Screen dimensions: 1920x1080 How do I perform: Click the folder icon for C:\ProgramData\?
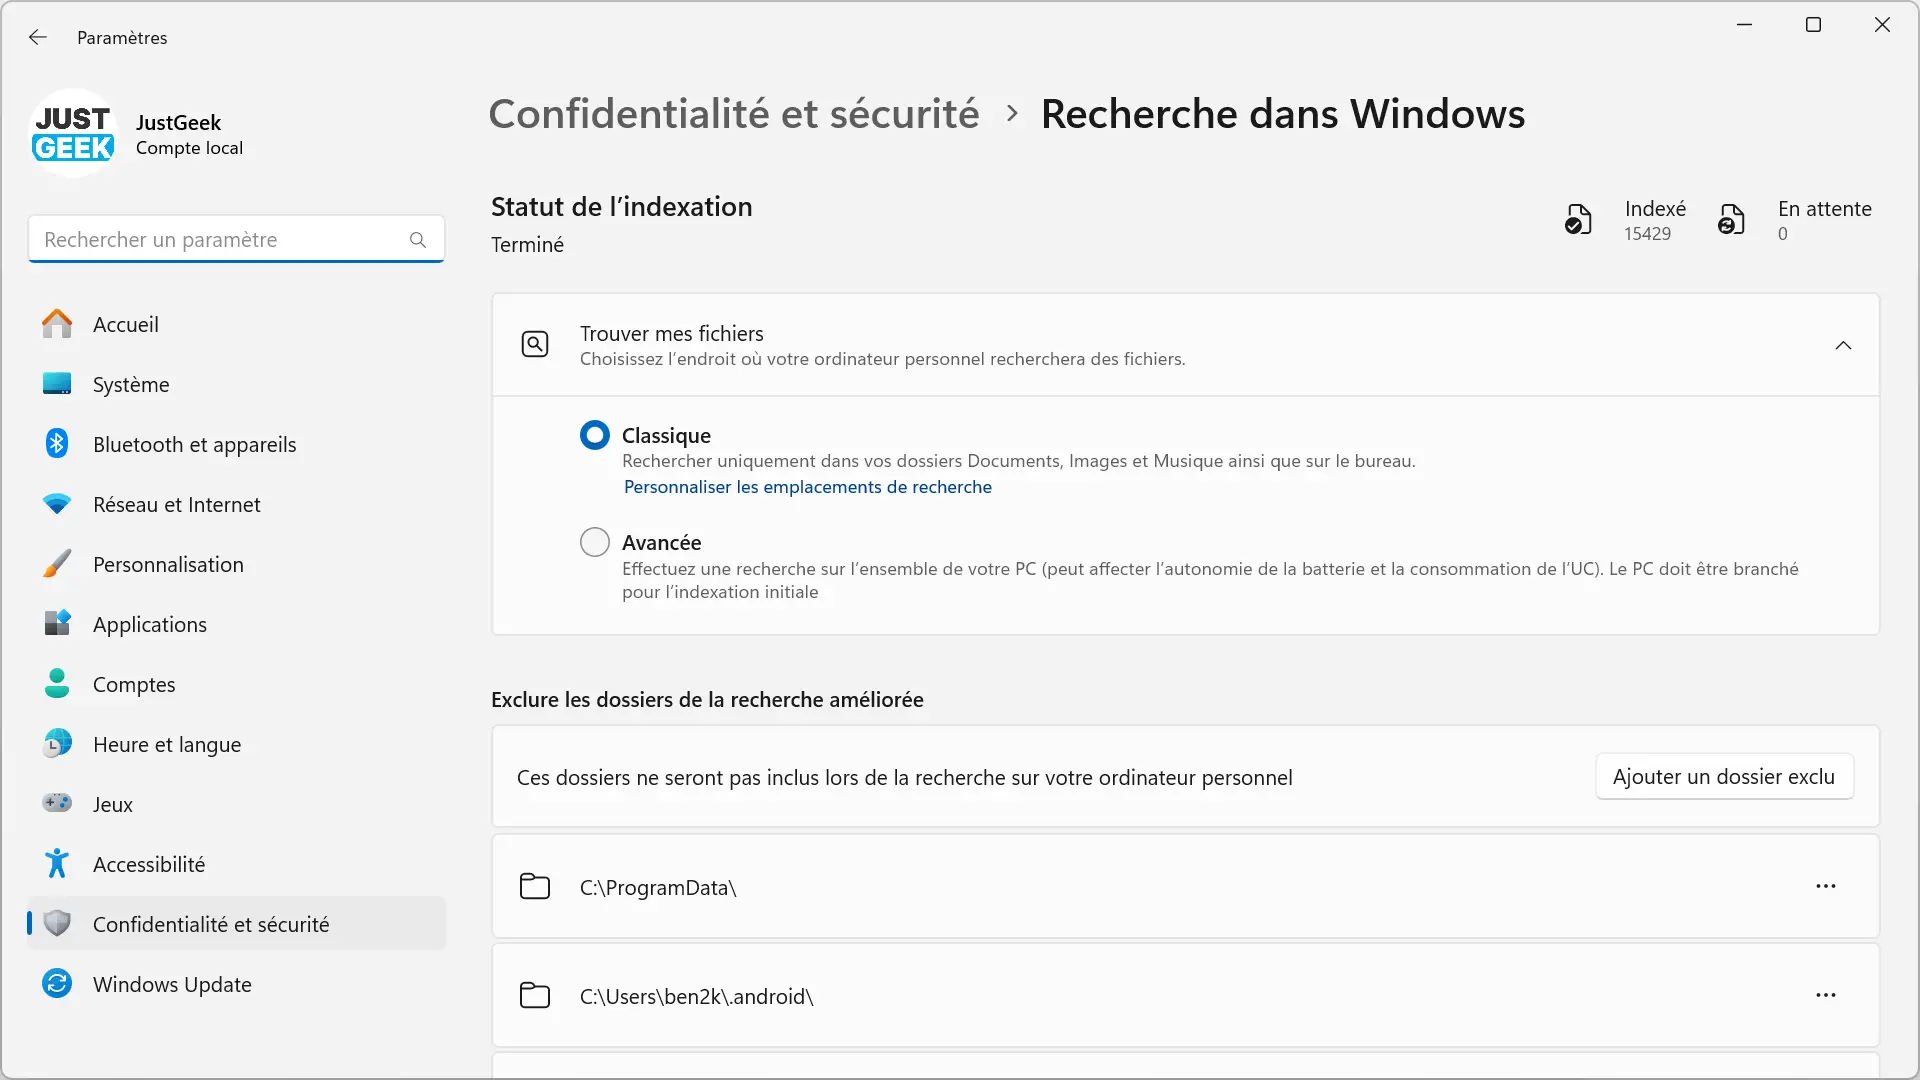(535, 887)
